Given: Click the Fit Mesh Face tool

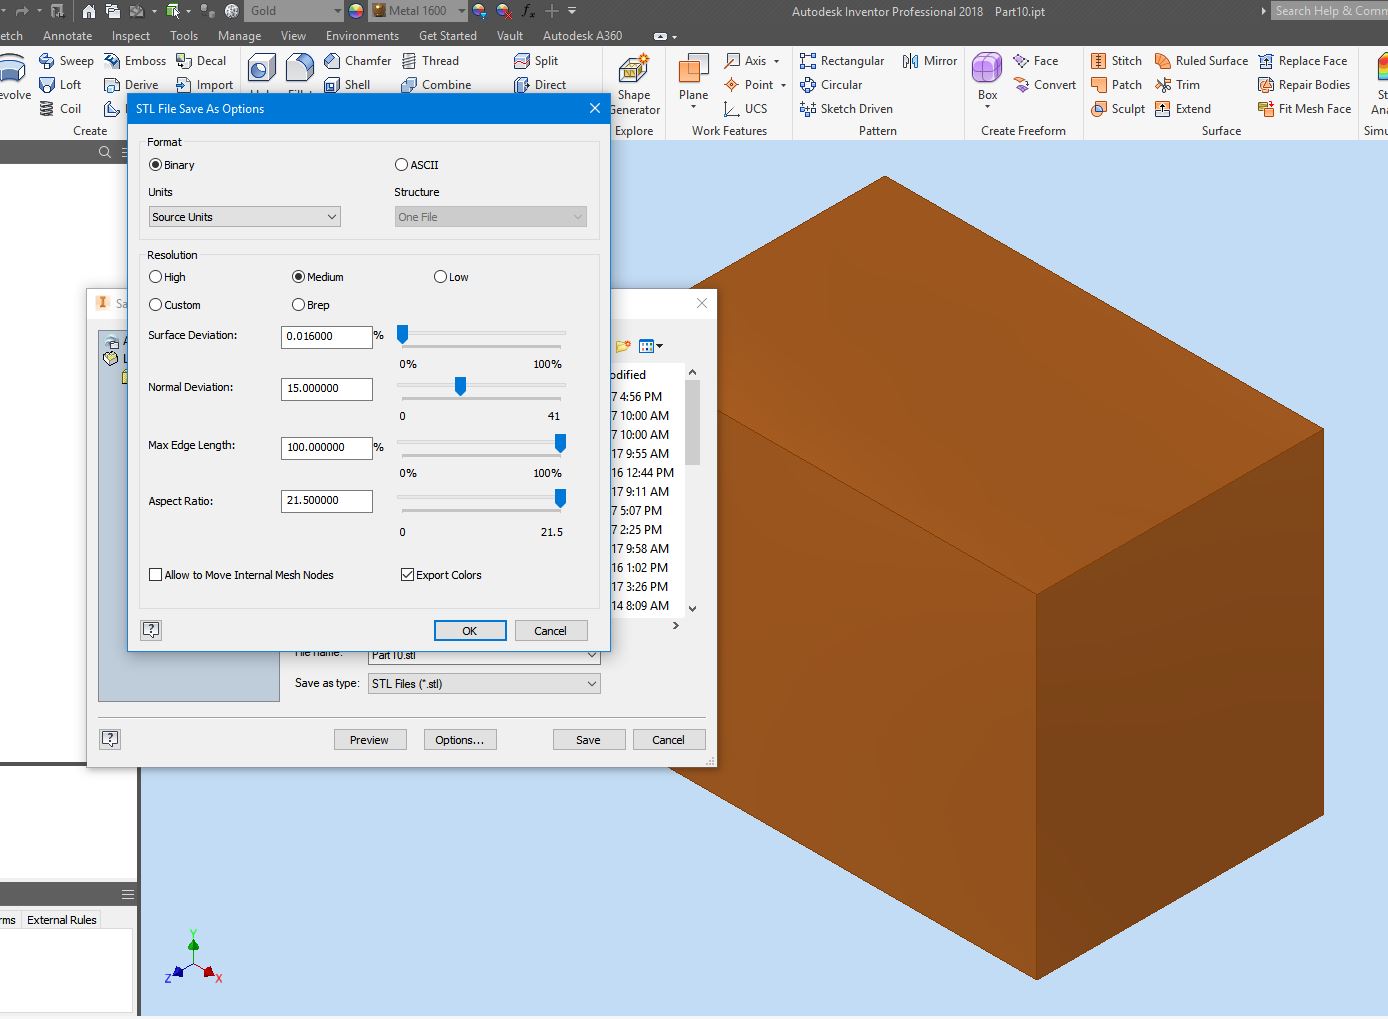Looking at the screenshot, I should tap(1304, 109).
